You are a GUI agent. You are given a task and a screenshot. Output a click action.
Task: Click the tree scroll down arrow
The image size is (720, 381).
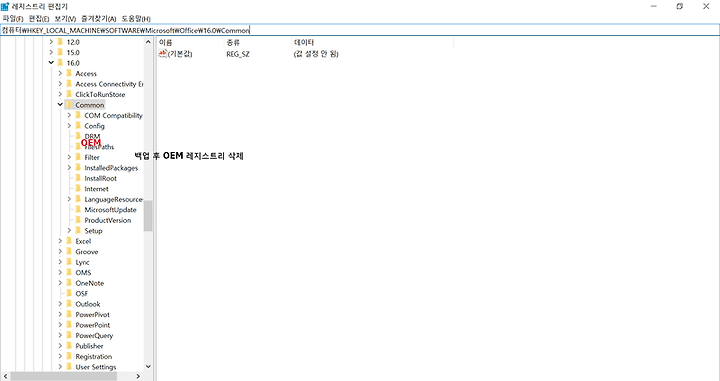coord(148,366)
